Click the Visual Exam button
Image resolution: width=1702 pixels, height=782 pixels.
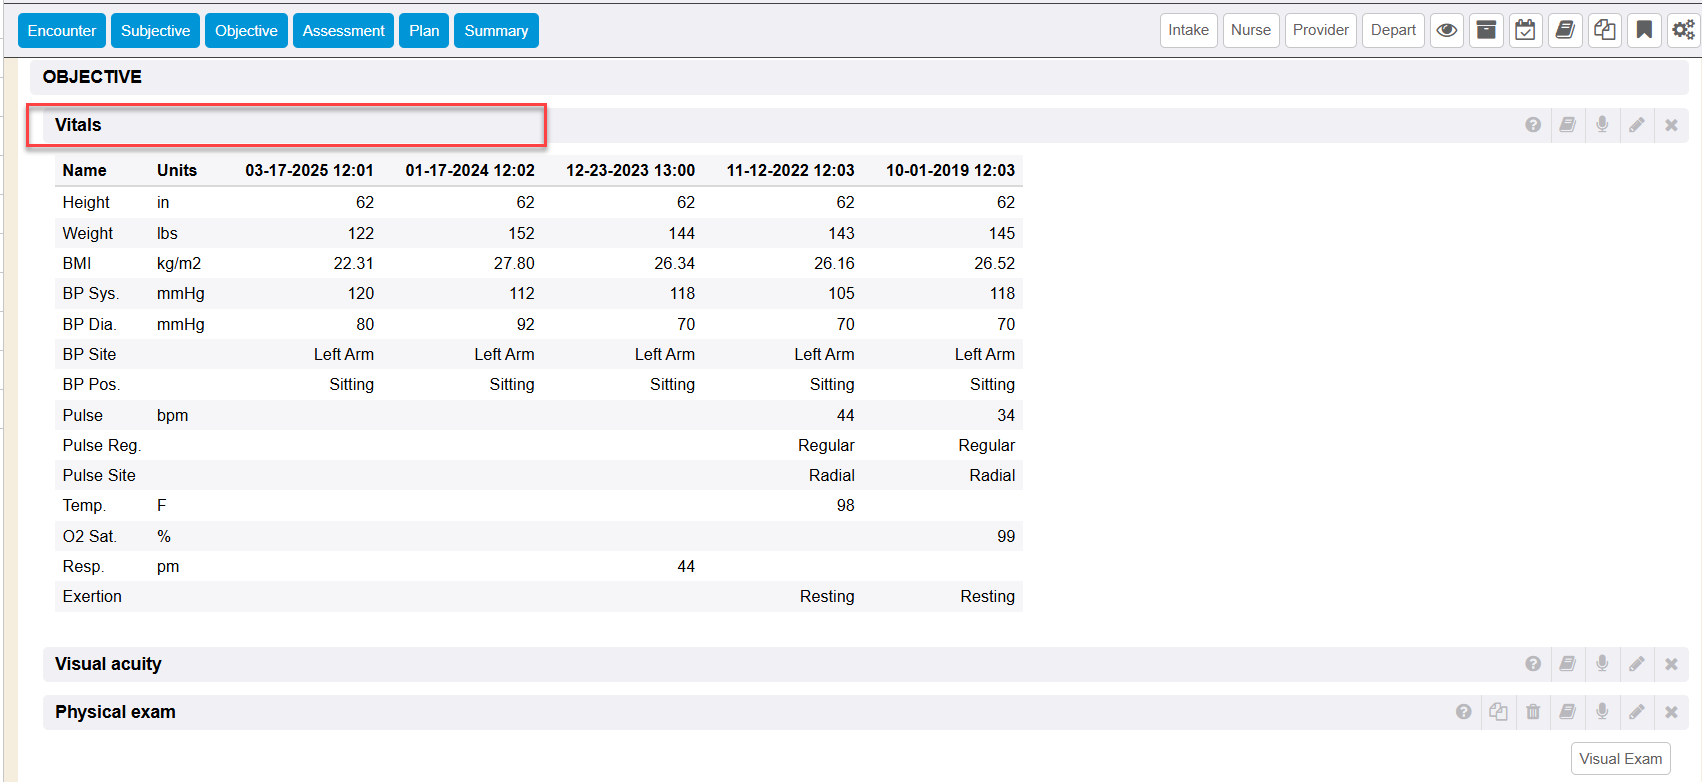(1620, 759)
